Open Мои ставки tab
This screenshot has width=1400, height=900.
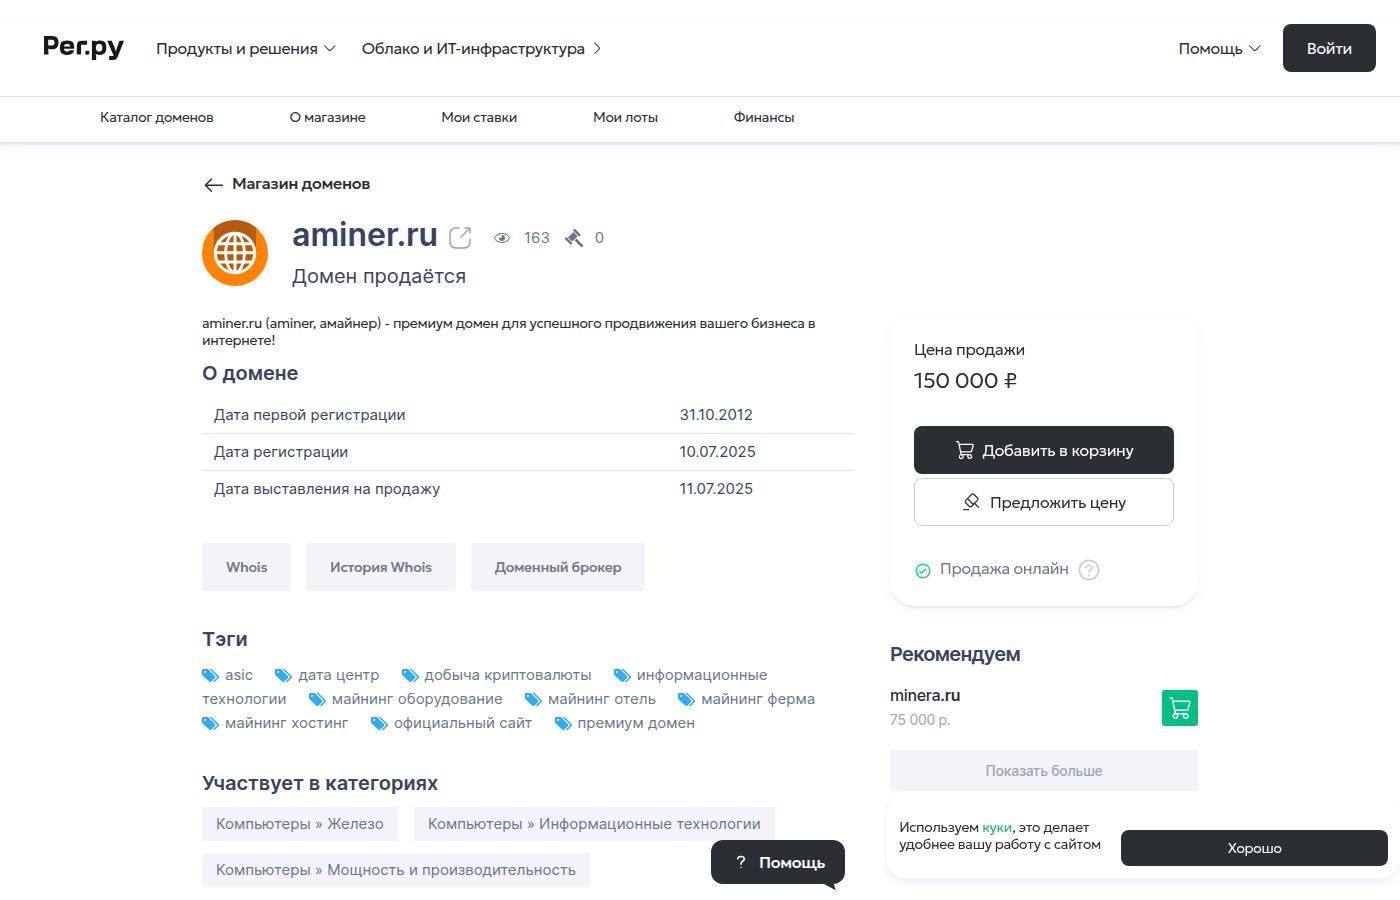click(x=479, y=117)
